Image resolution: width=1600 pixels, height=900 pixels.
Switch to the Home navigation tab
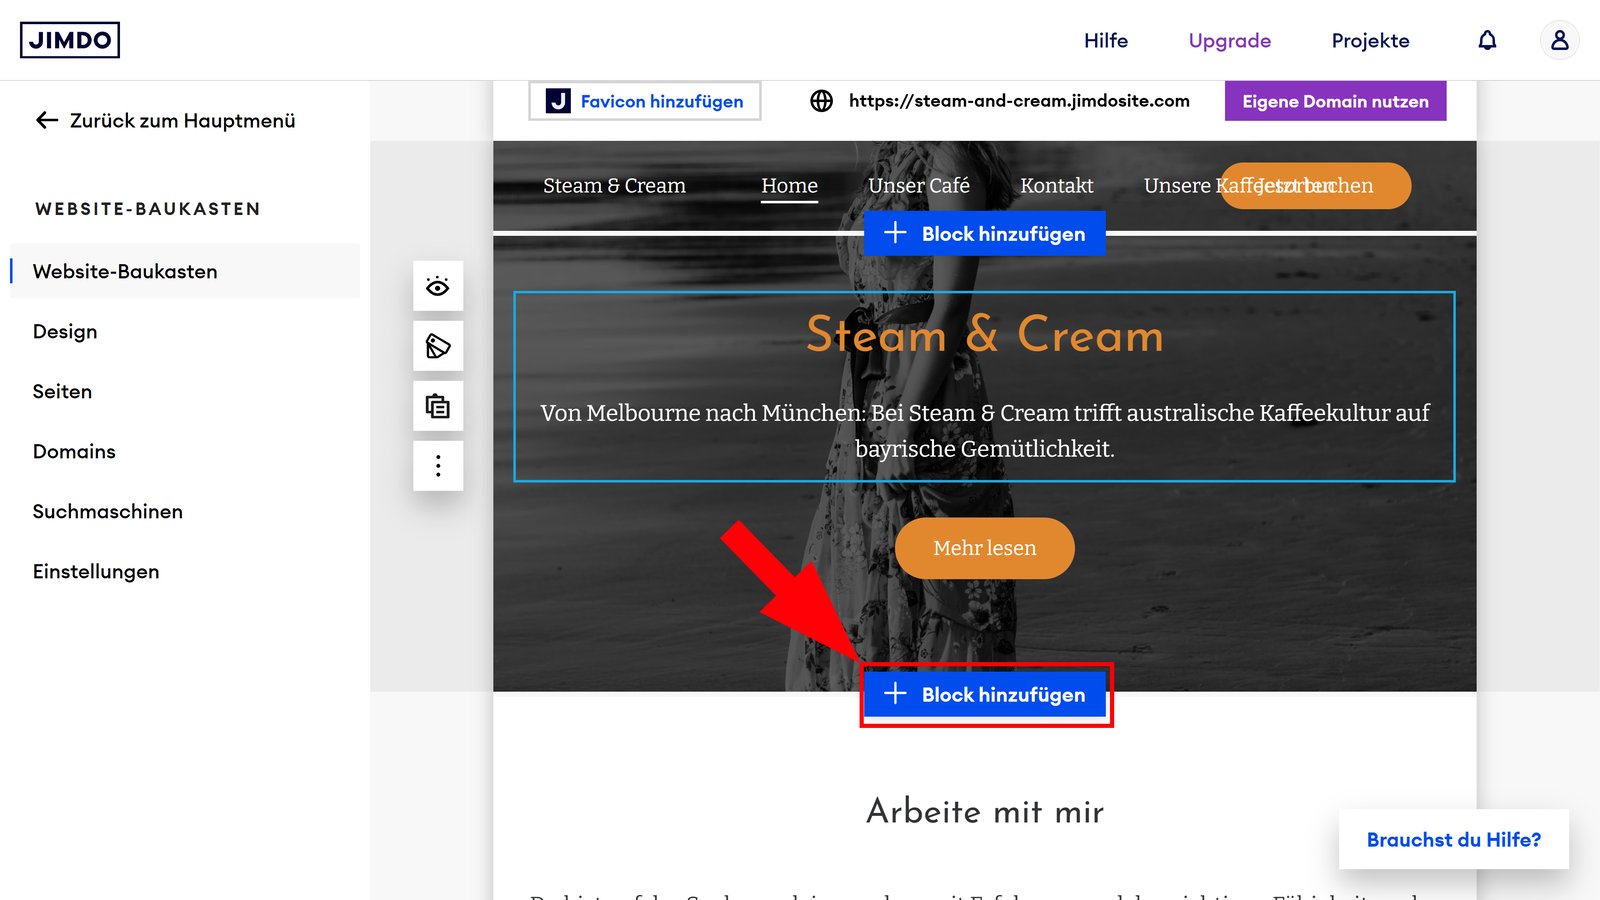(789, 185)
